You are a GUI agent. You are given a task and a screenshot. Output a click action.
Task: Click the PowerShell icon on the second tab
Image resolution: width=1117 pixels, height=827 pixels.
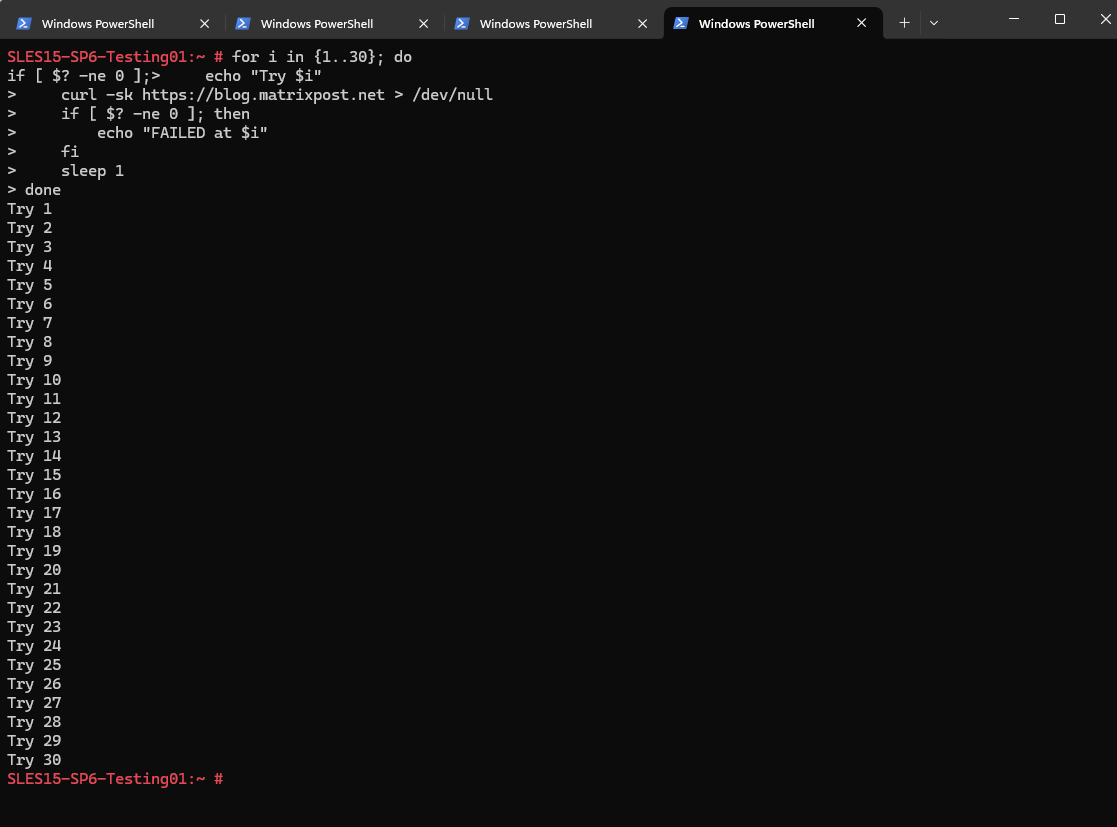pyautogui.click(x=243, y=23)
